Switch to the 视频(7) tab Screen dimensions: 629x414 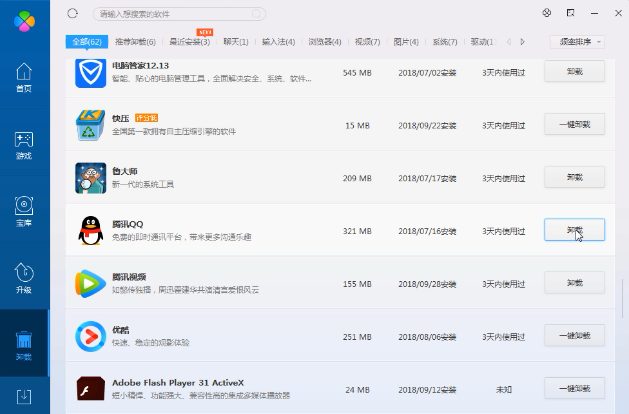[x=367, y=42]
